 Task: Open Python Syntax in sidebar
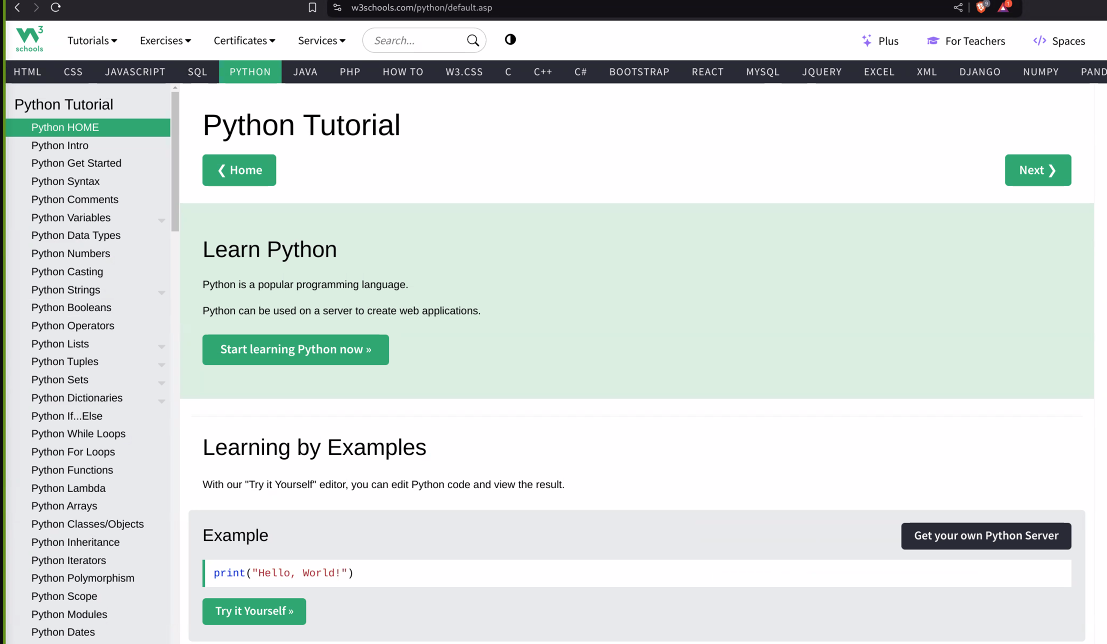point(88,181)
